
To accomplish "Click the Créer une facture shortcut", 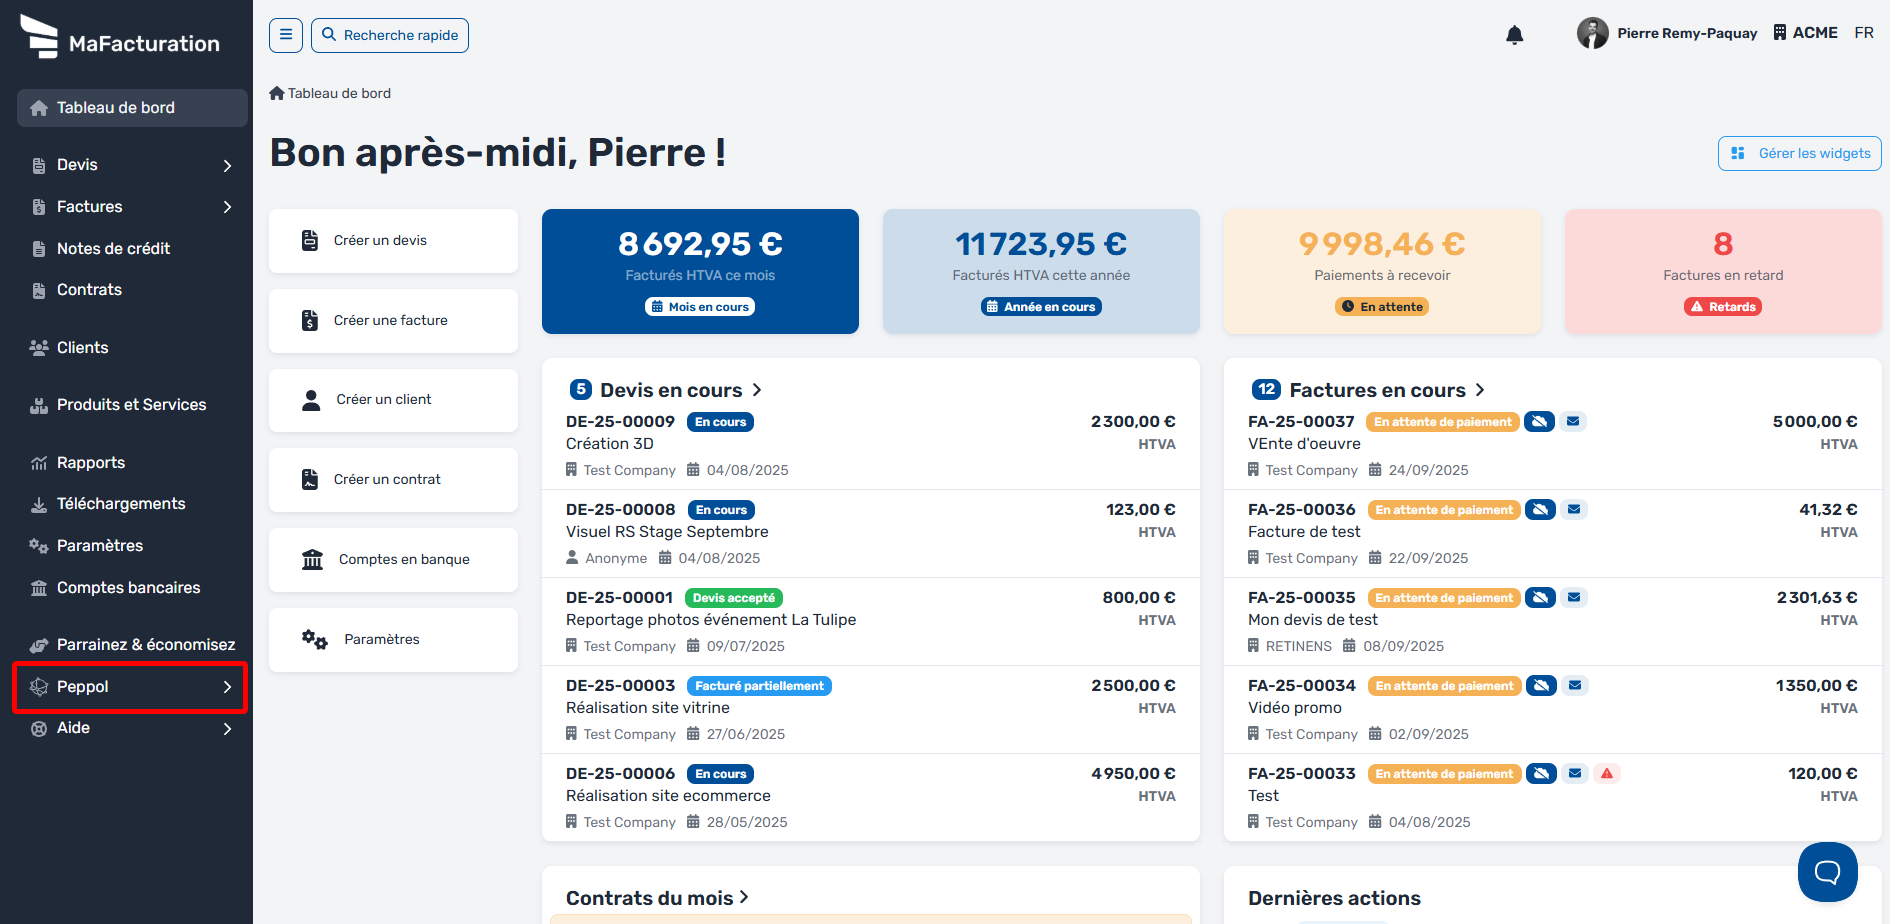I will 393,321.
